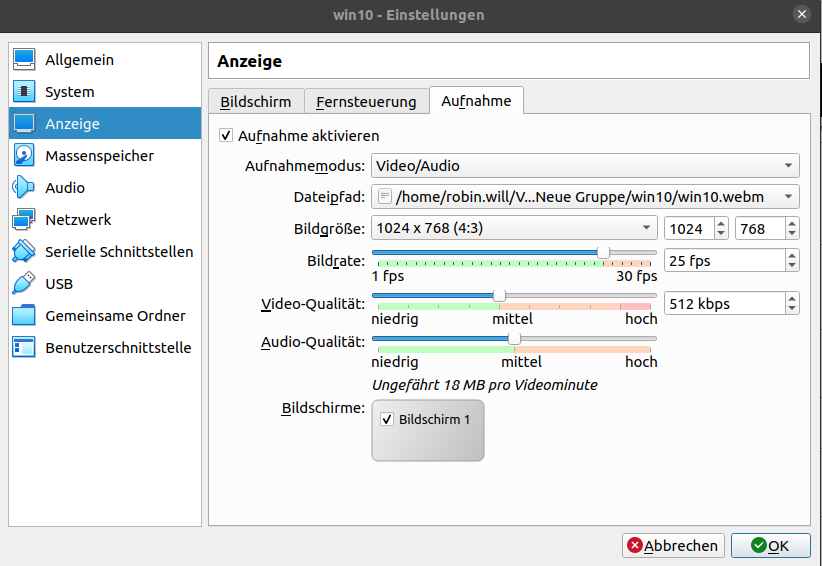
Task: Click the Gemeinsame Ordner folder icon
Action: pyautogui.click(x=24, y=316)
